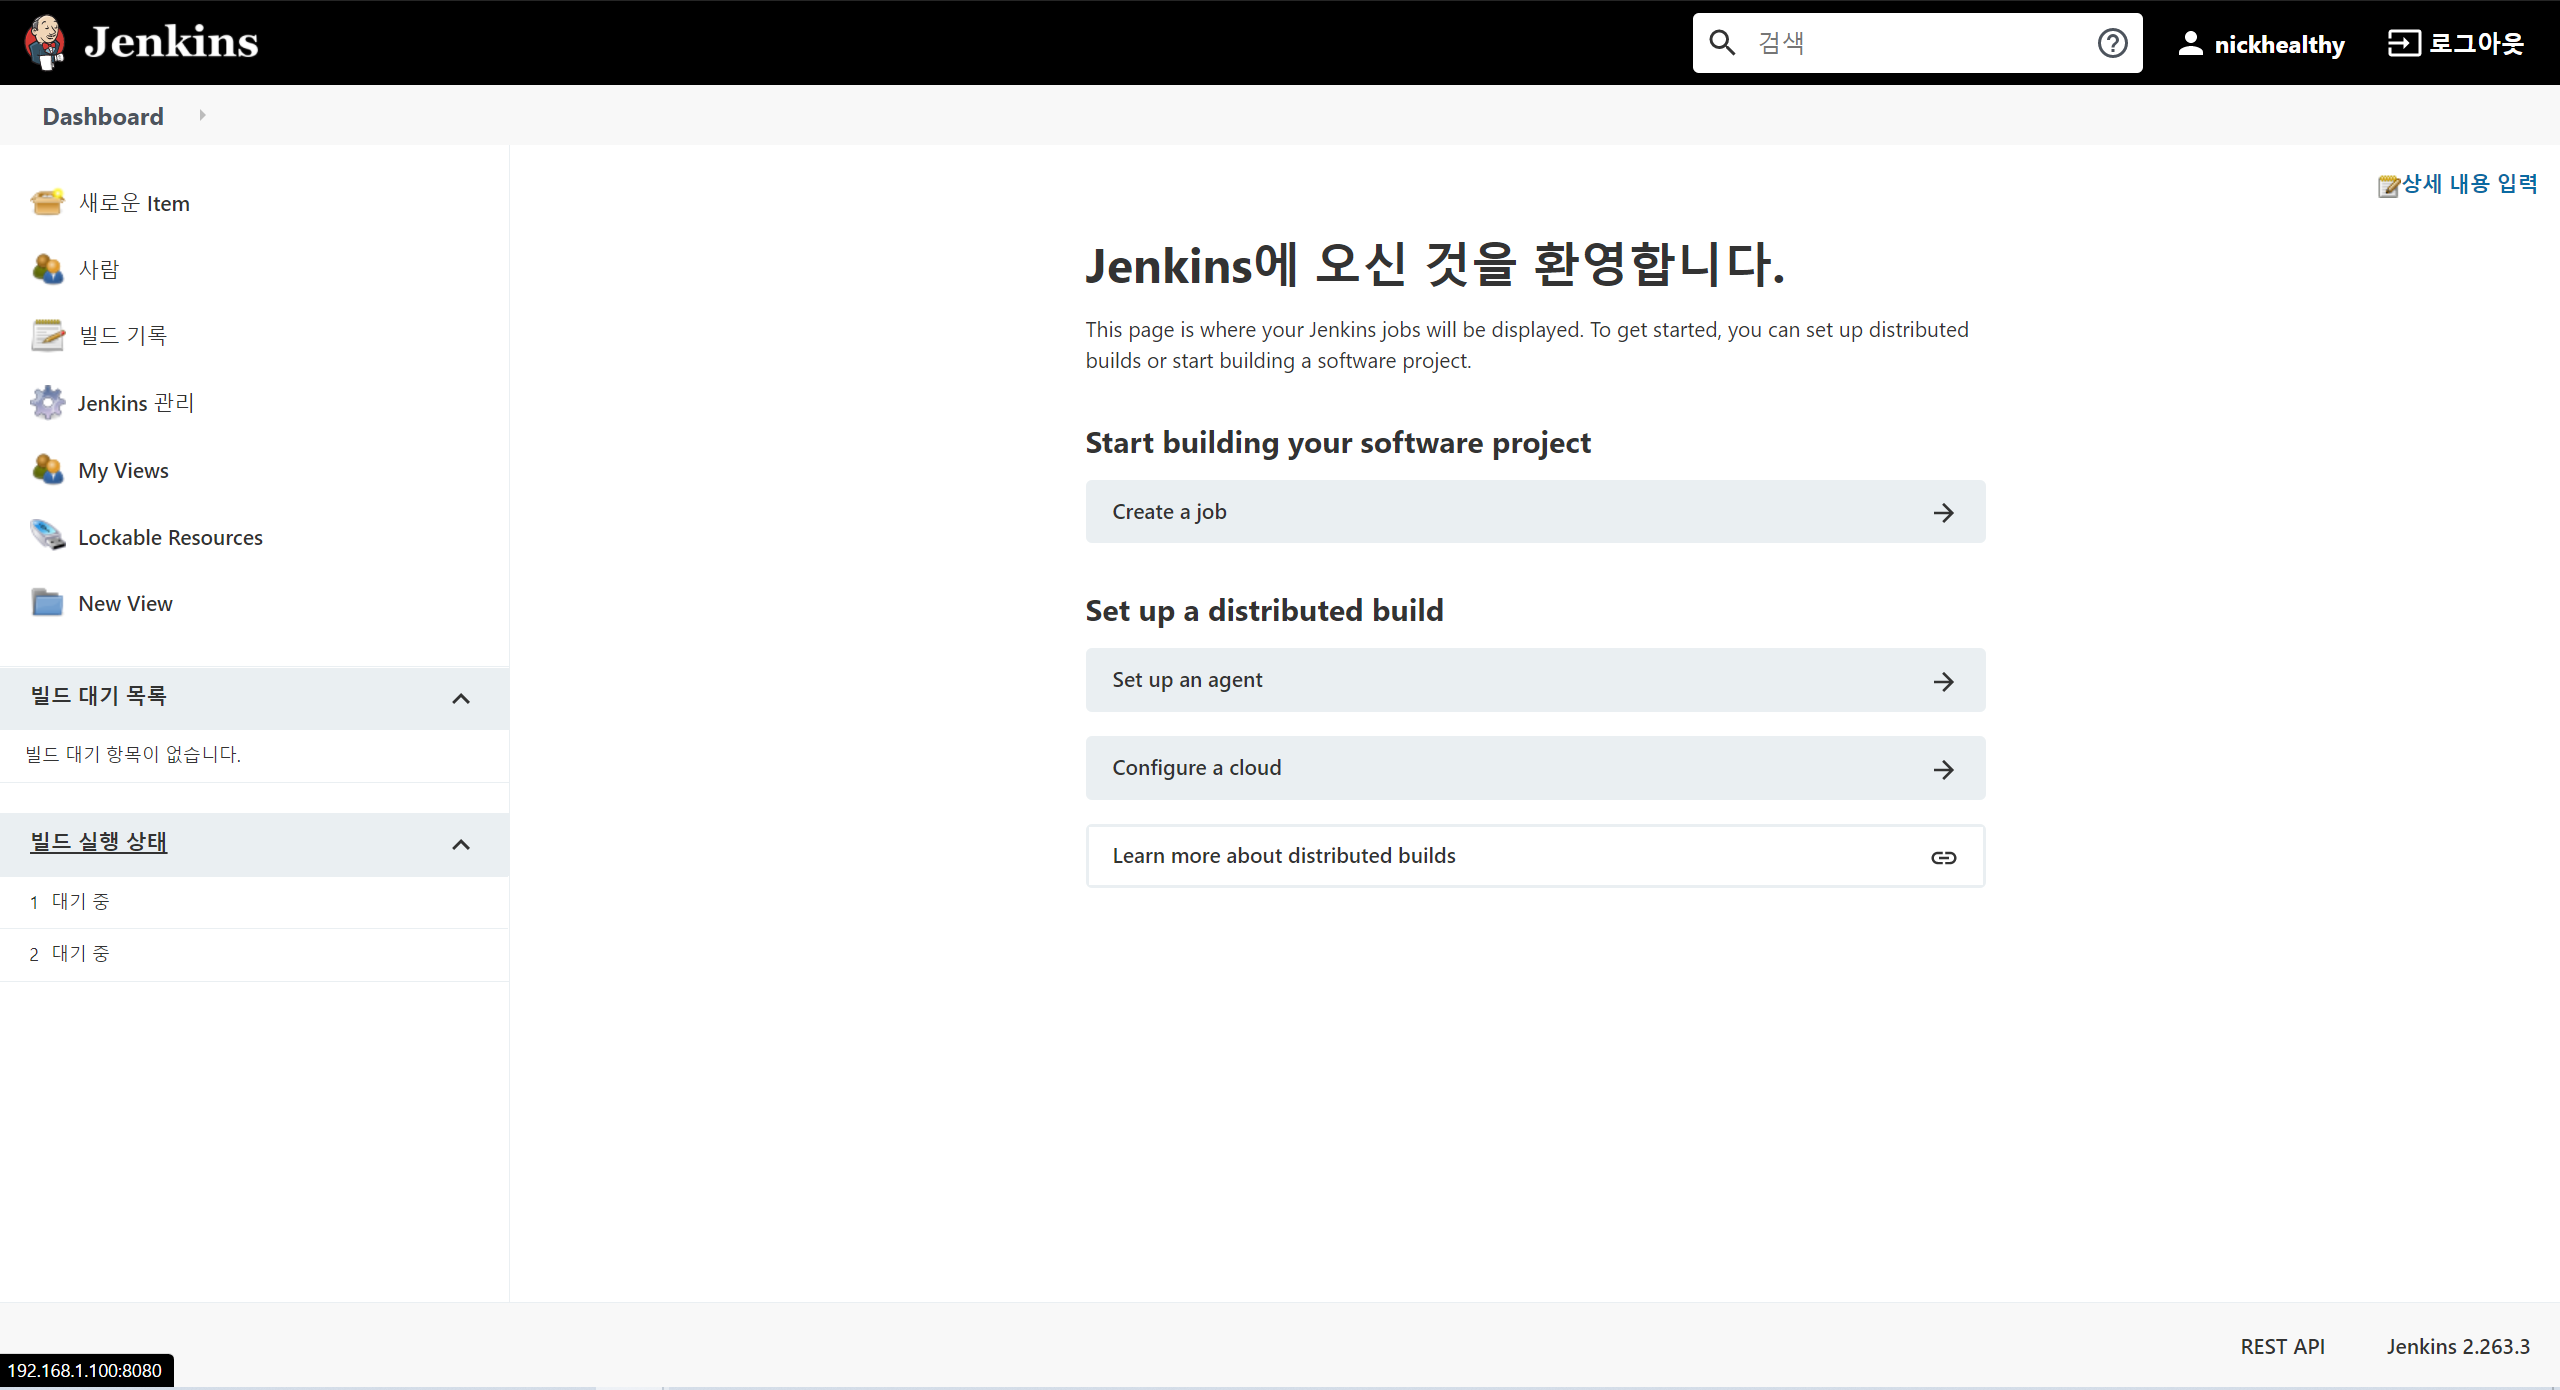This screenshot has width=2560, height=1390.
Task: Click the 새로운 Item box icon
Action: click(x=47, y=202)
